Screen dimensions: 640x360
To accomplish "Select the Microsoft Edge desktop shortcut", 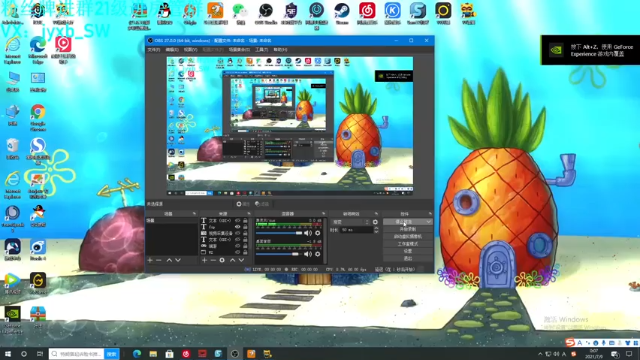I will click(38, 50).
